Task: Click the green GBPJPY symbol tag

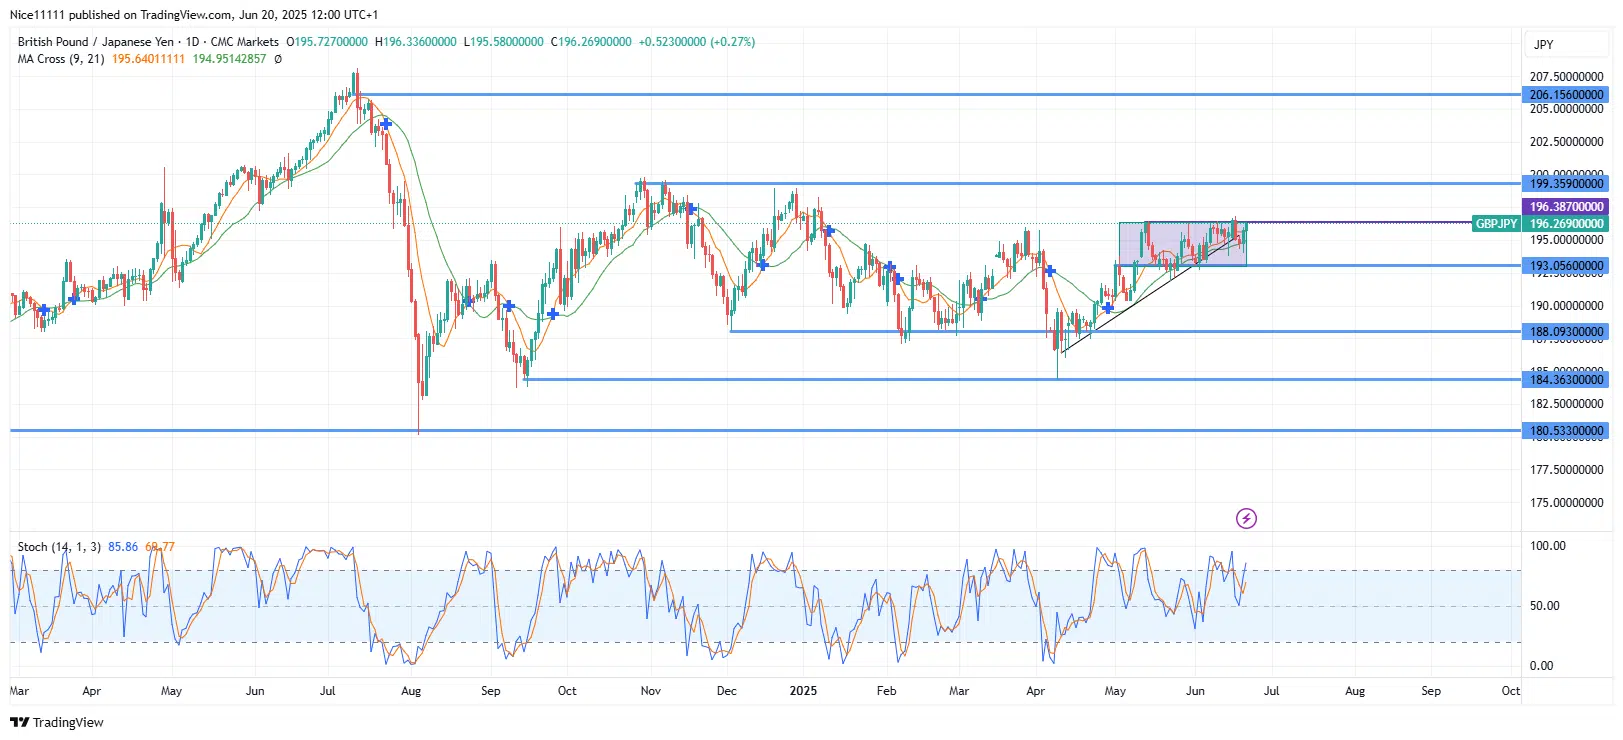Action: tap(1496, 224)
